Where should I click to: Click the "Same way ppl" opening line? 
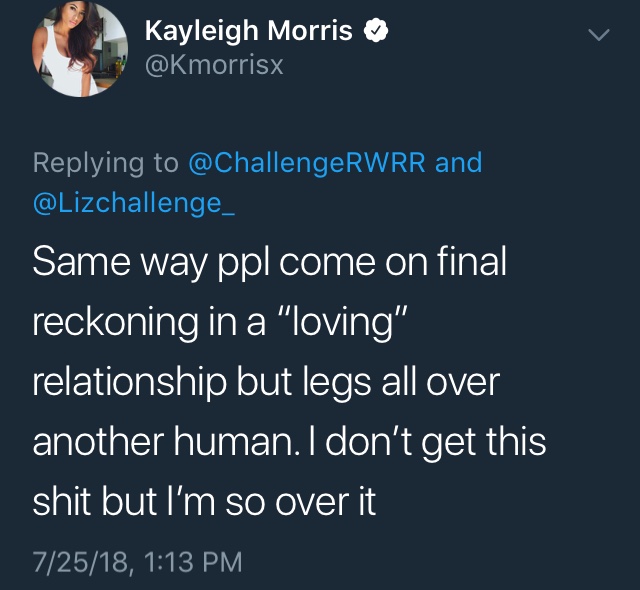point(151,262)
